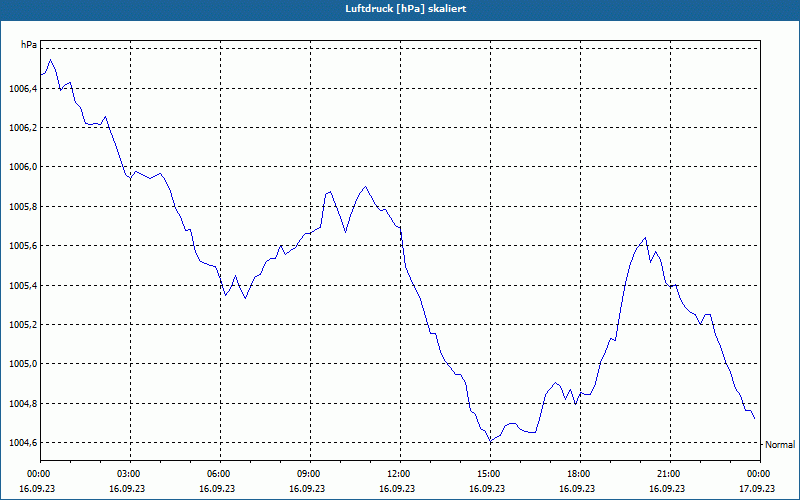This screenshot has width=800, height=500.
Task: Click the 16.09.23 date beneath 15:00
Action: (x=487, y=488)
